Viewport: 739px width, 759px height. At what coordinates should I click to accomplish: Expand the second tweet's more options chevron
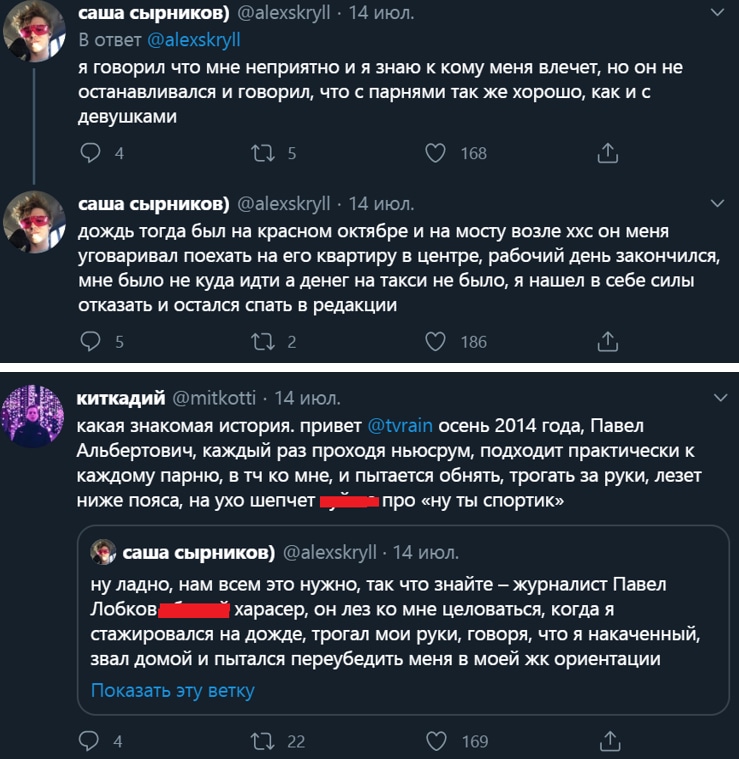[x=715, y=204]
